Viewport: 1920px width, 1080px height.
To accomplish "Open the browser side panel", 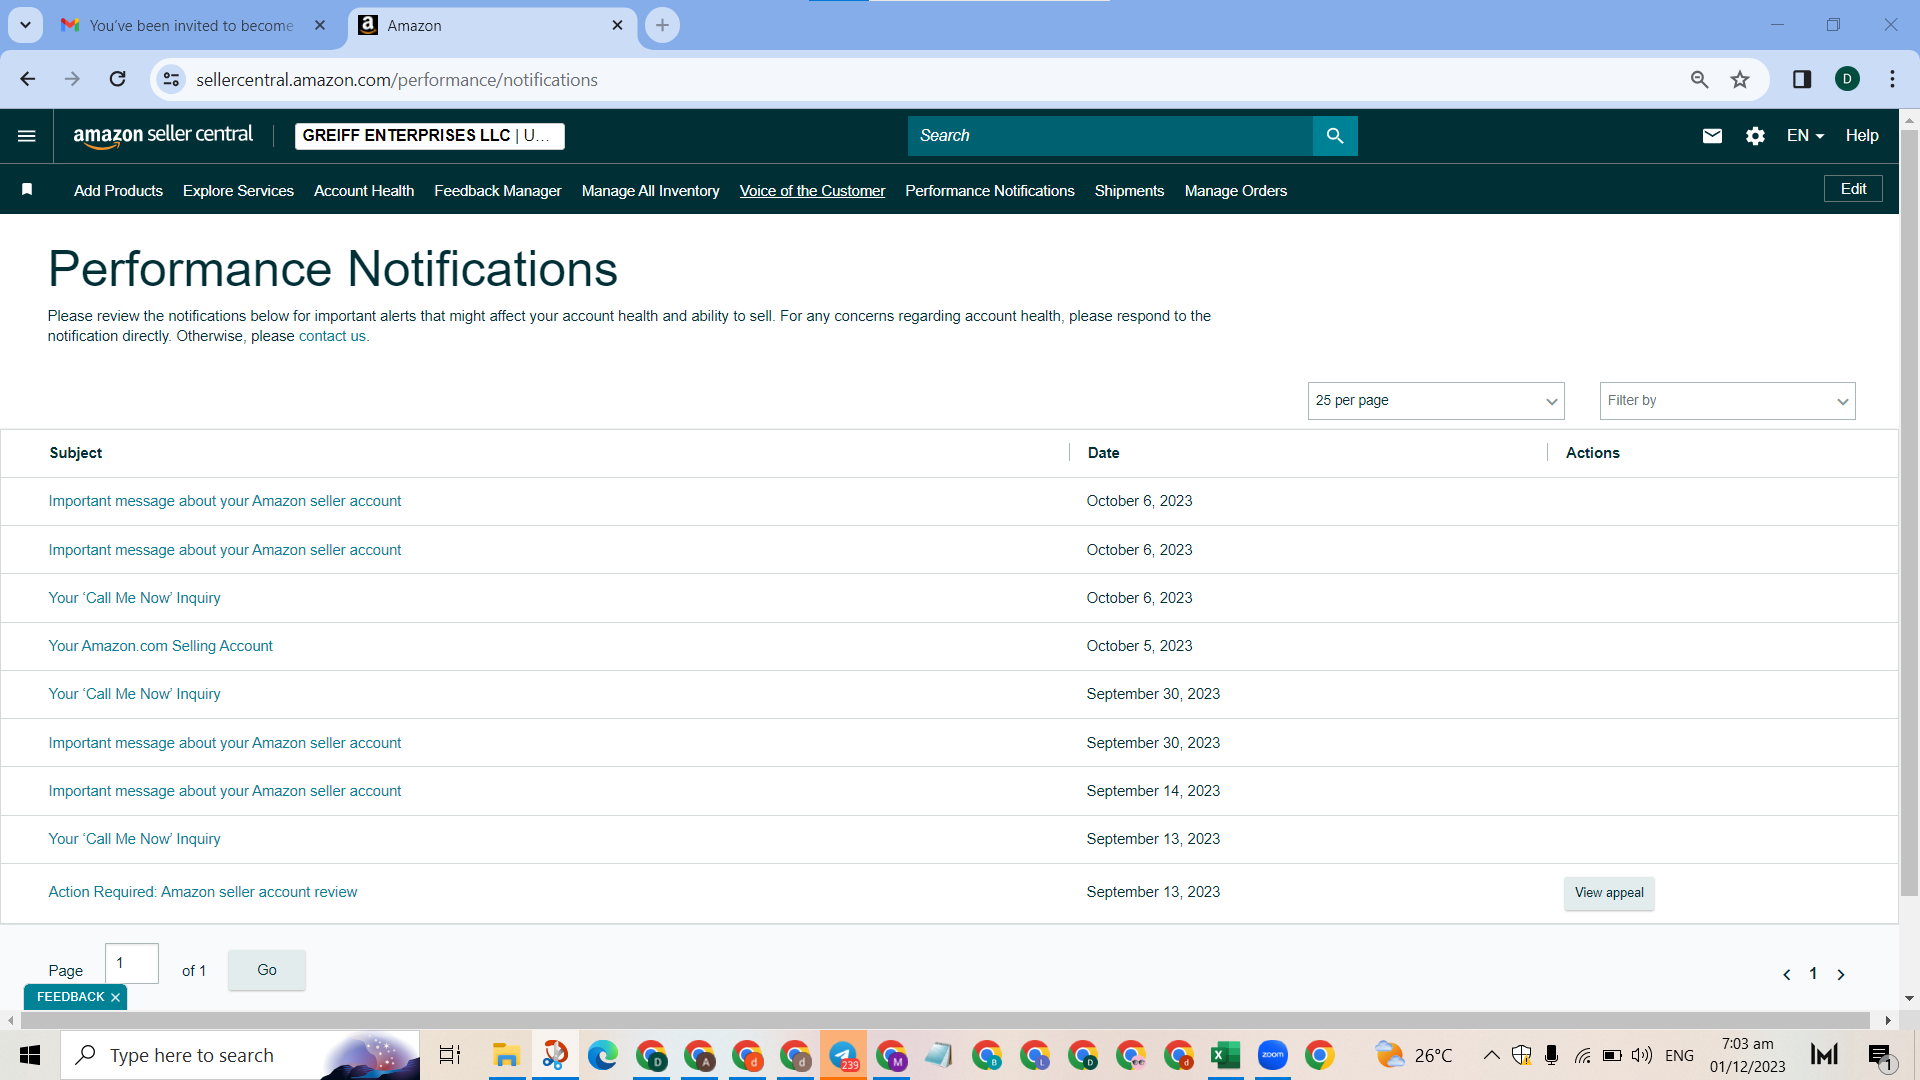I will [1802, 79].
